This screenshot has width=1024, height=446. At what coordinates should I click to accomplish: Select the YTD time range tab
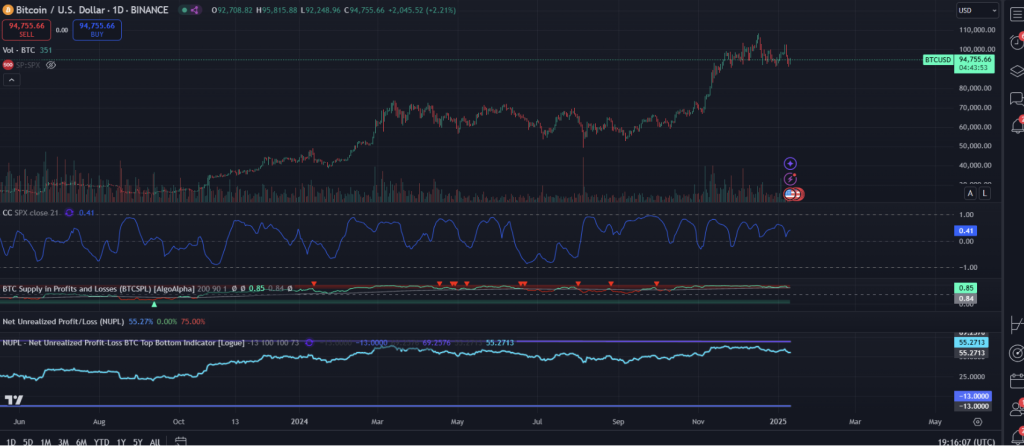(101, 441)
